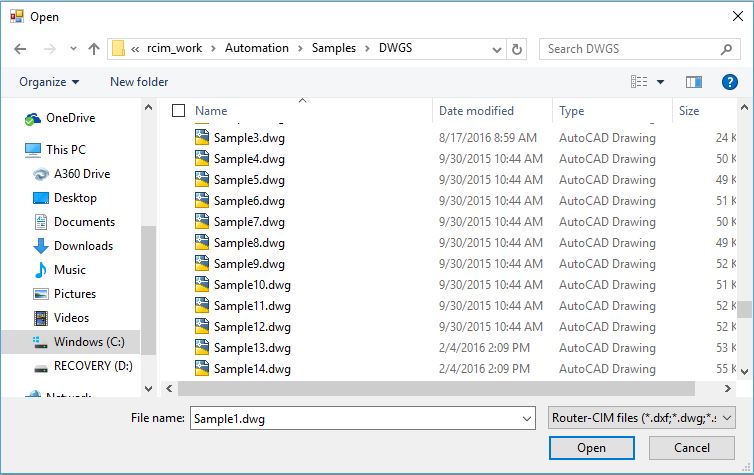
Task: Click the A360 Drive sidebar item
Action: point(82,174)
